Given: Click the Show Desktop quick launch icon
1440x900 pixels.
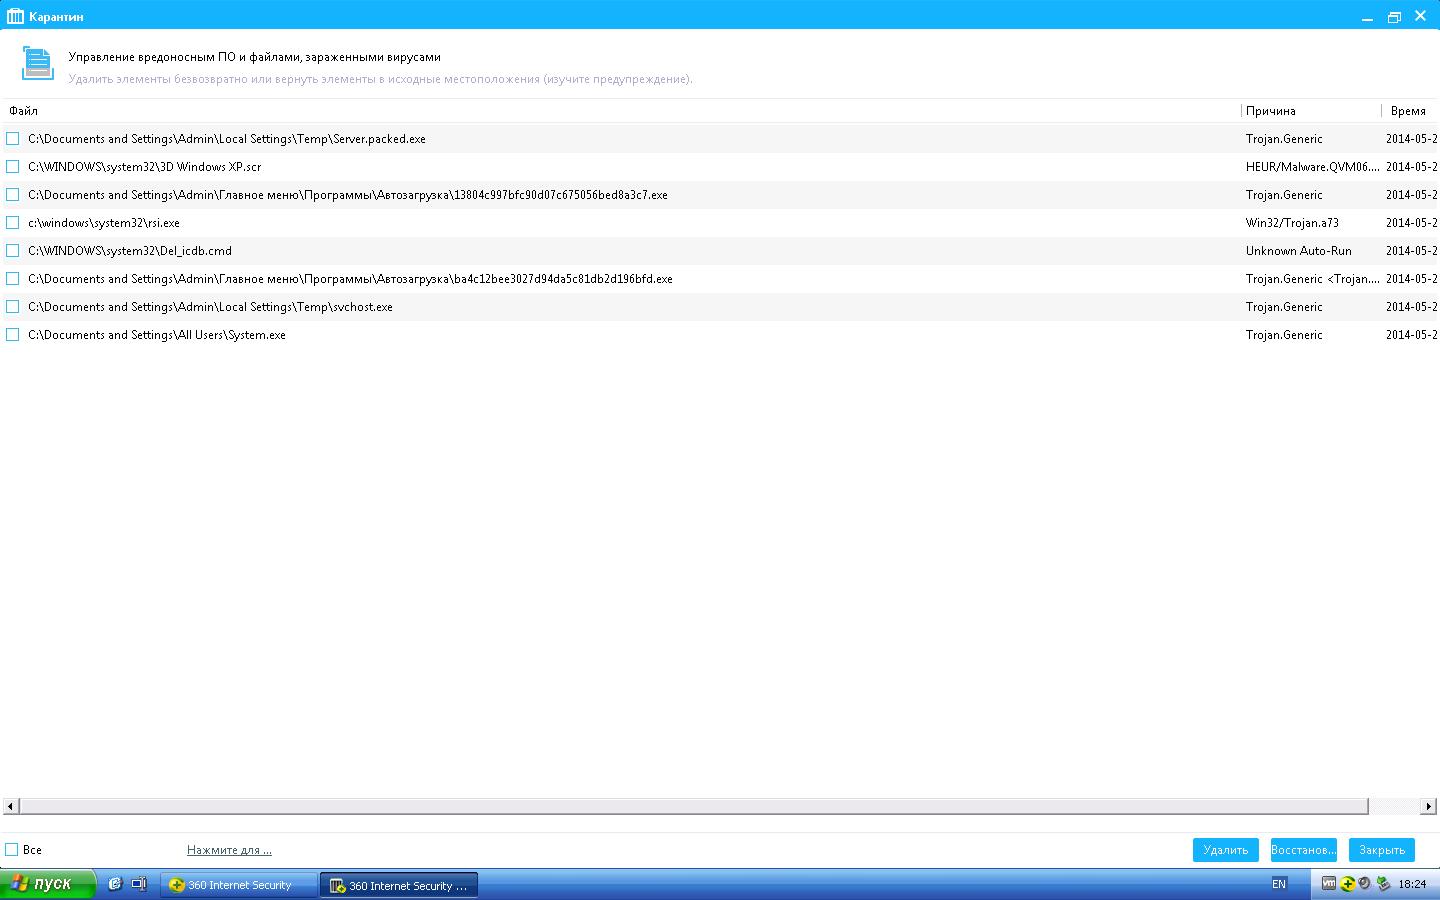Looking at the screenshot, I should coord(139,884).
